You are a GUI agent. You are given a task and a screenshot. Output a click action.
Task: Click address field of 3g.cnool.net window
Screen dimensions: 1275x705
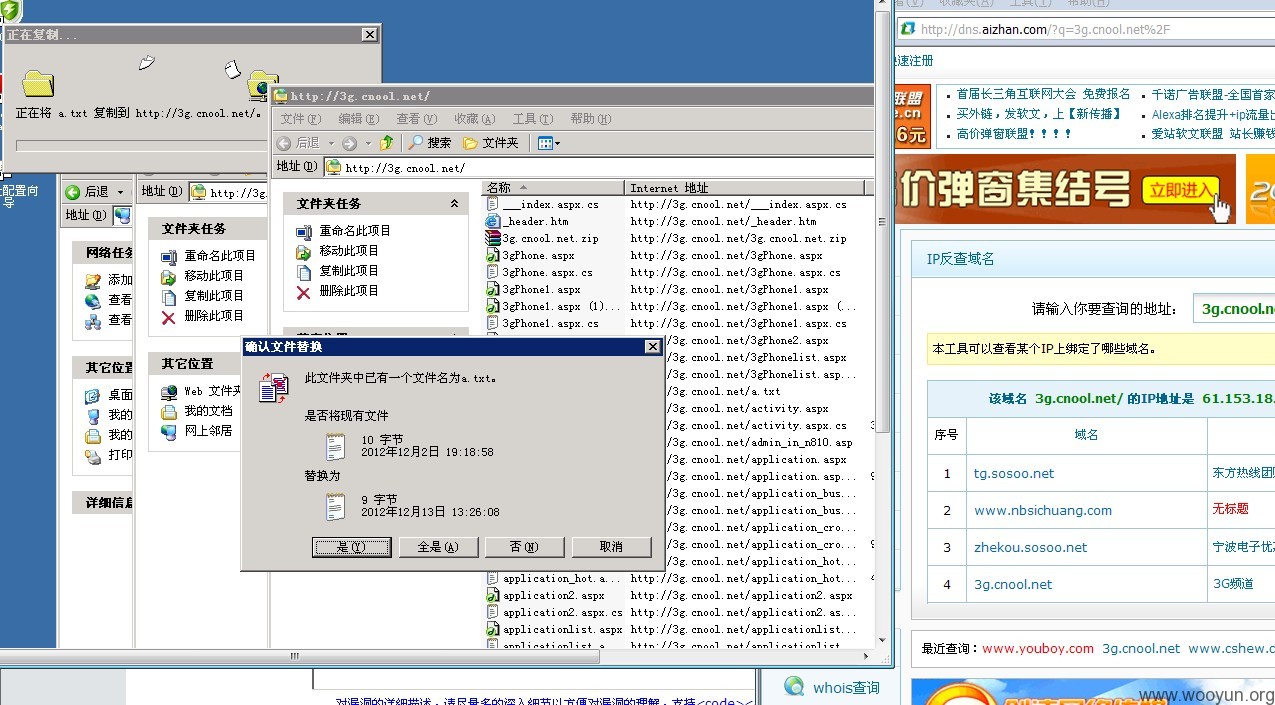coord(598,167)
